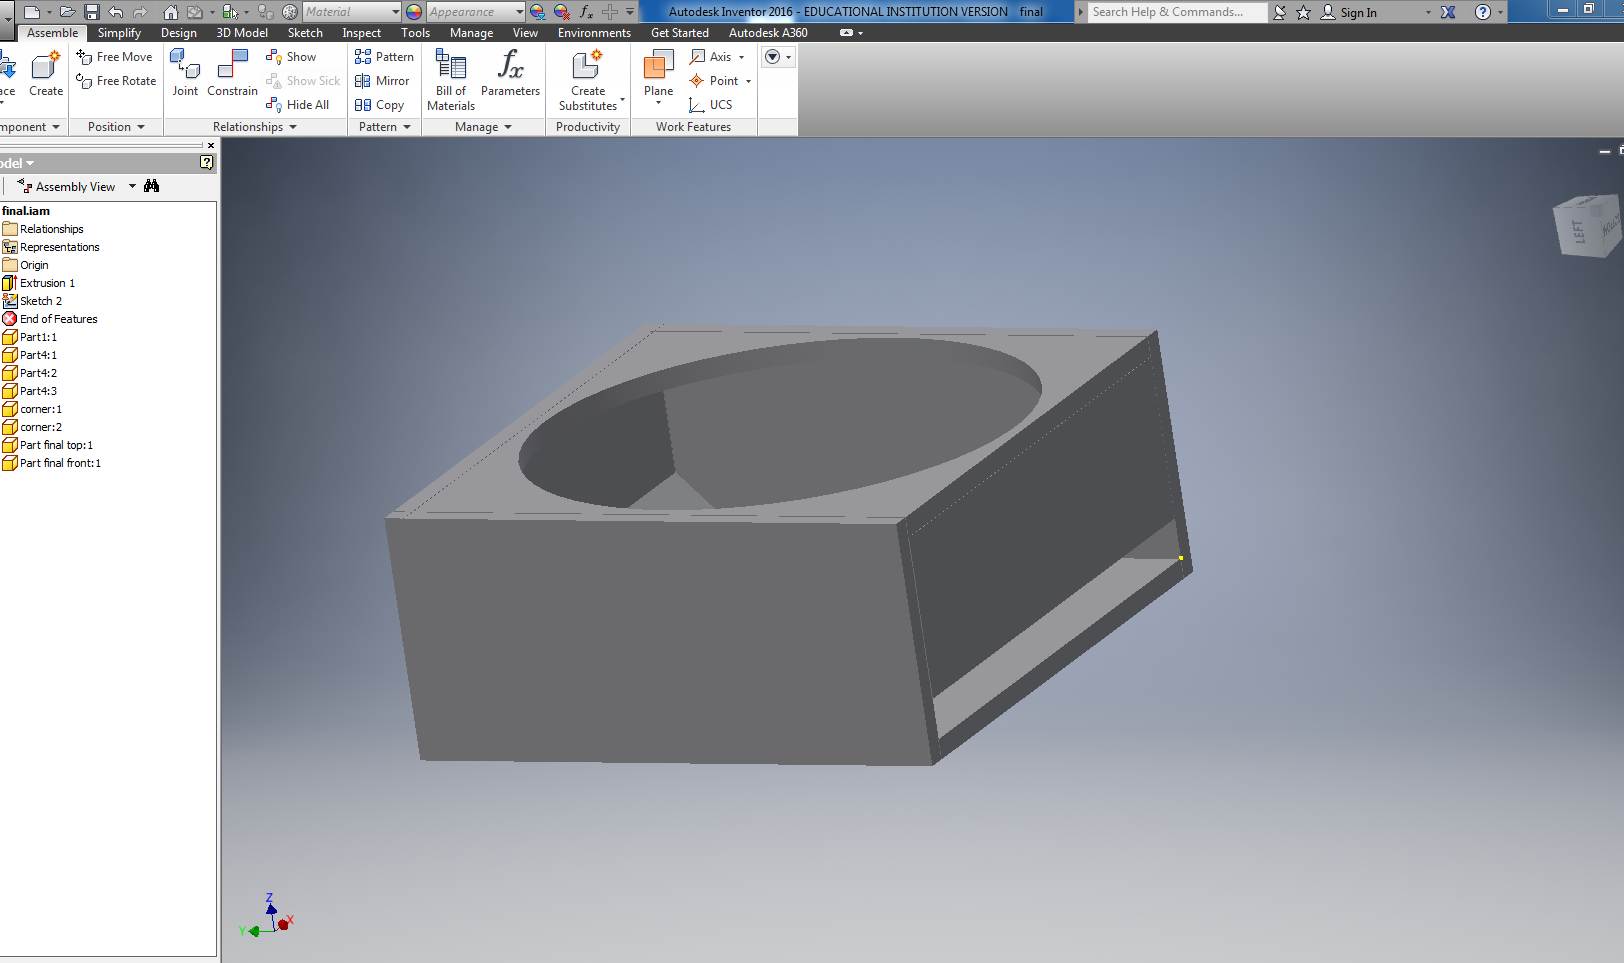
Task: Click the color wheel appearance icon
Action: pos(414,12)
